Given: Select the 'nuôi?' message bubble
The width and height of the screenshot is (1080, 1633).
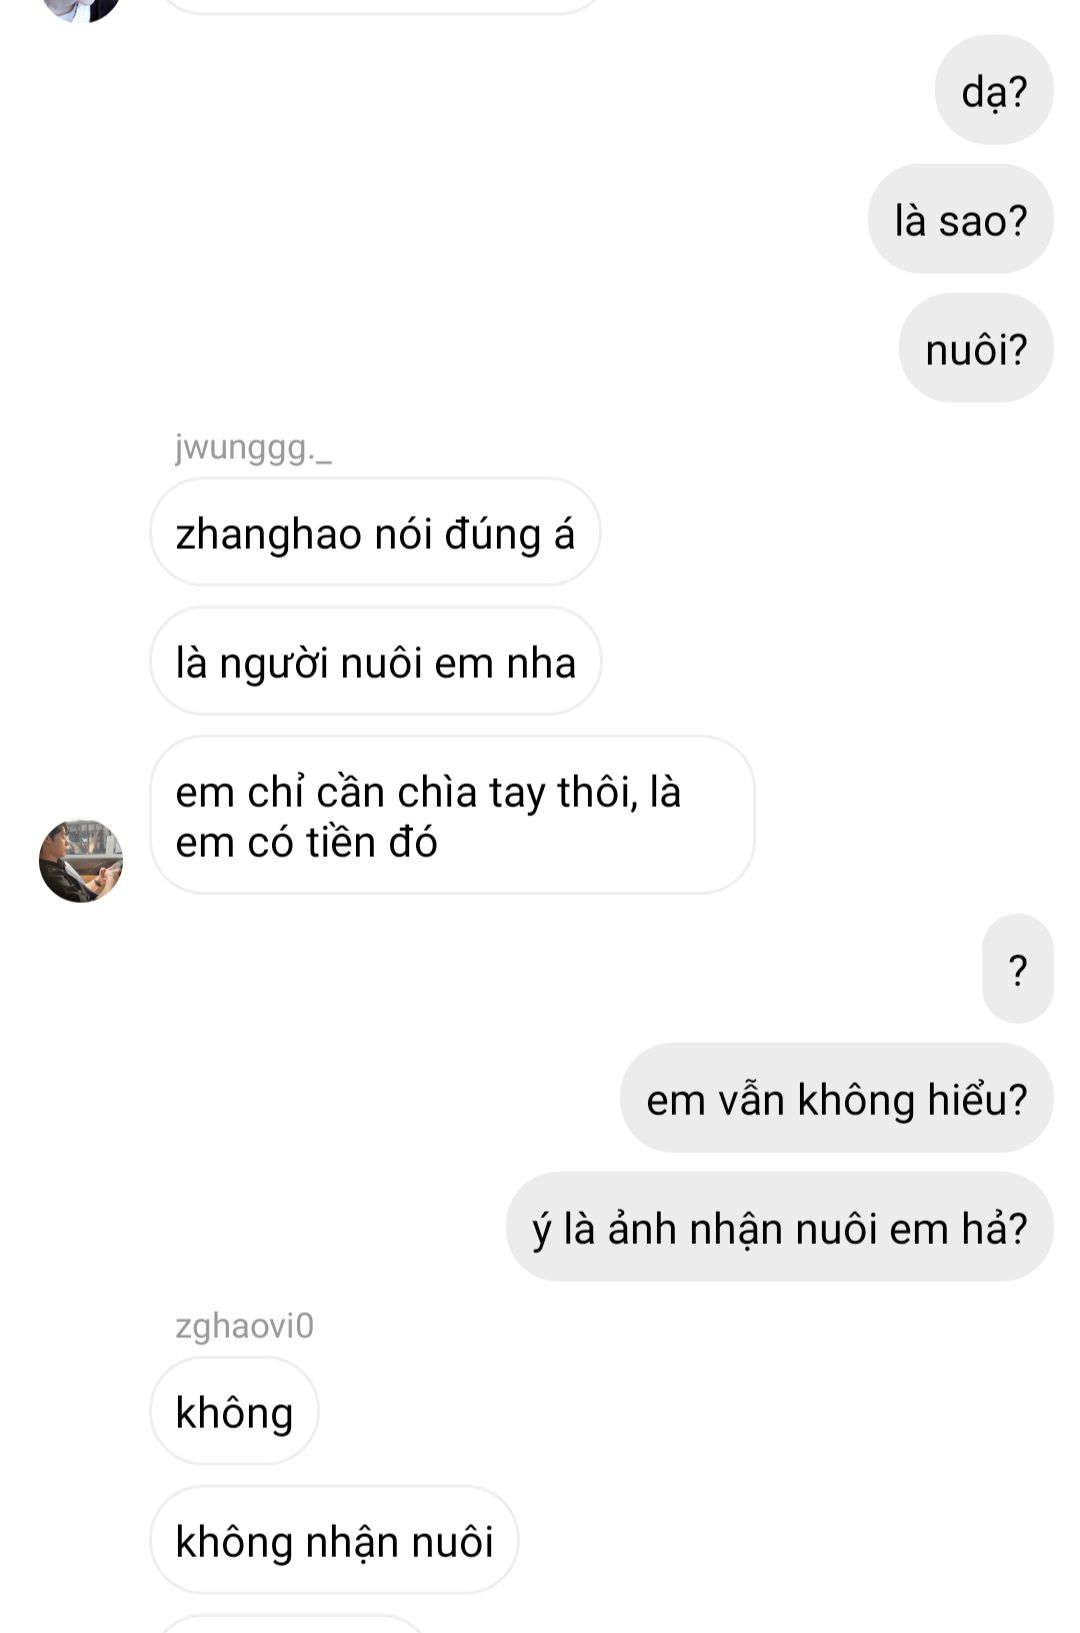Looking at the screenshot, I should (x=976, y=348).
